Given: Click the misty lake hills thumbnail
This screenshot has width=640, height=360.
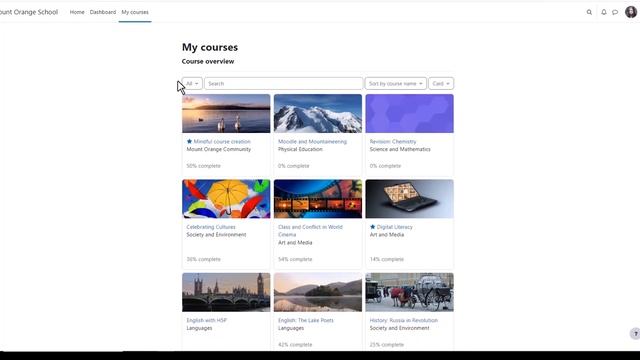Looking at the screenshot, I should tap(318, 292).
